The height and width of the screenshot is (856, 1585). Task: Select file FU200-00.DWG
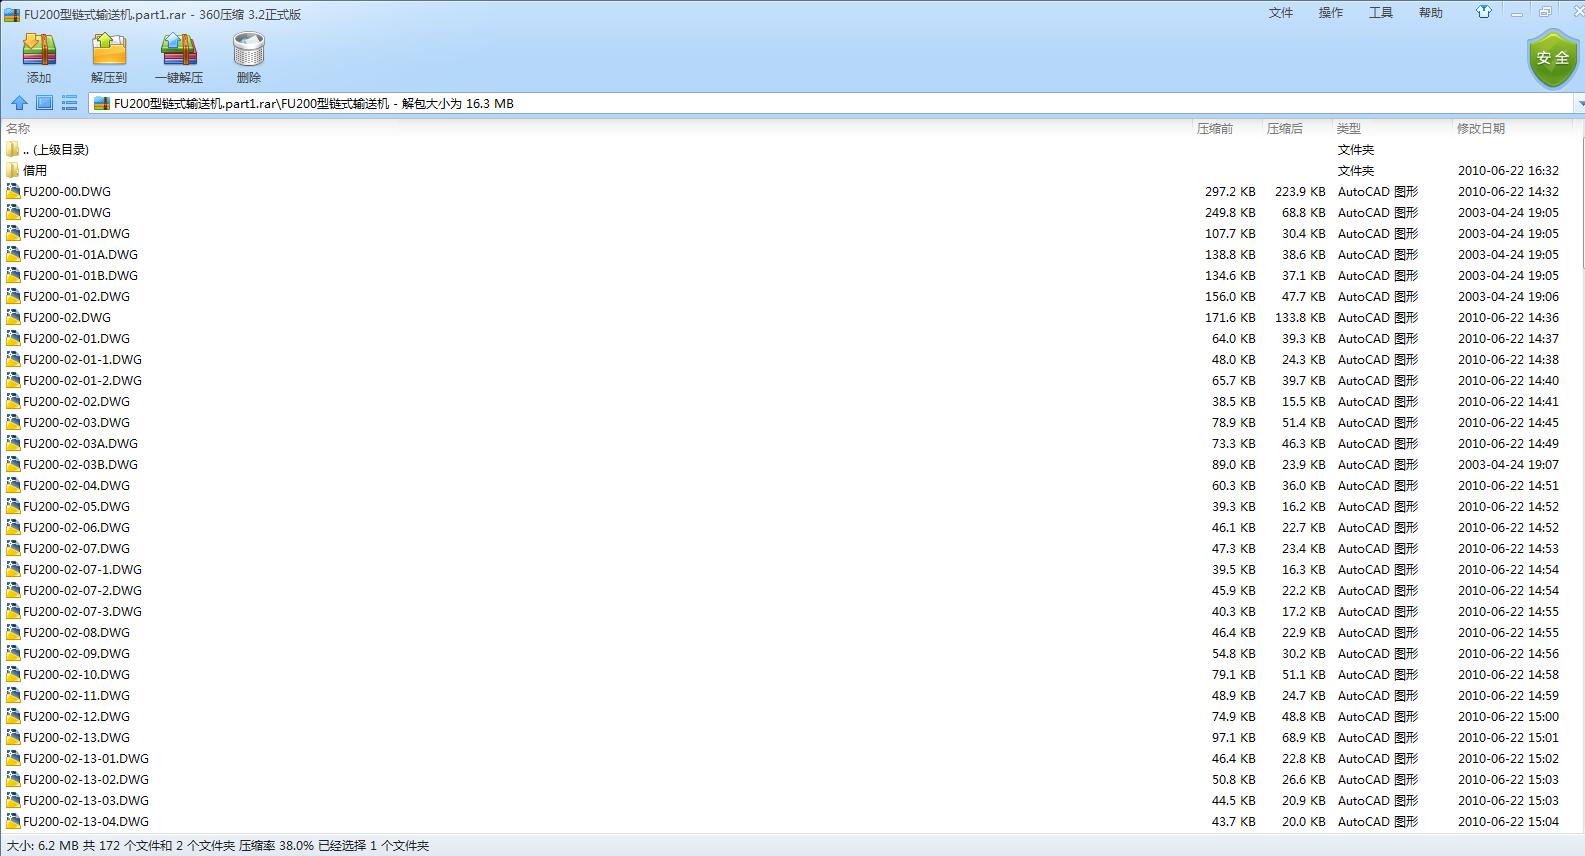(x=67, y=191)
